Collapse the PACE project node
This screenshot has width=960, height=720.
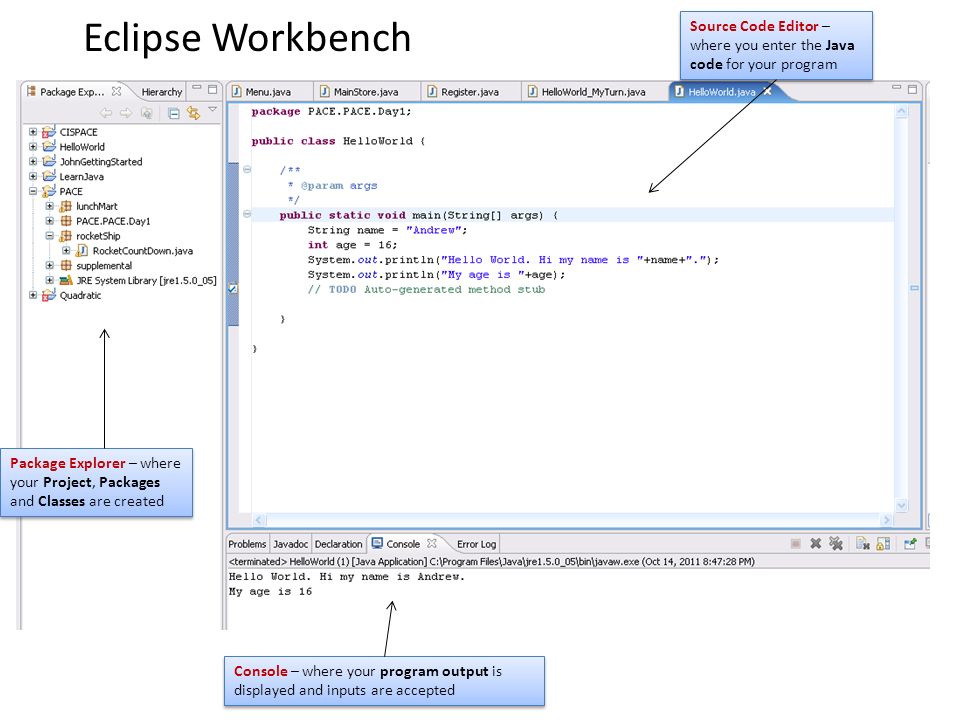(x=33, y=191)
